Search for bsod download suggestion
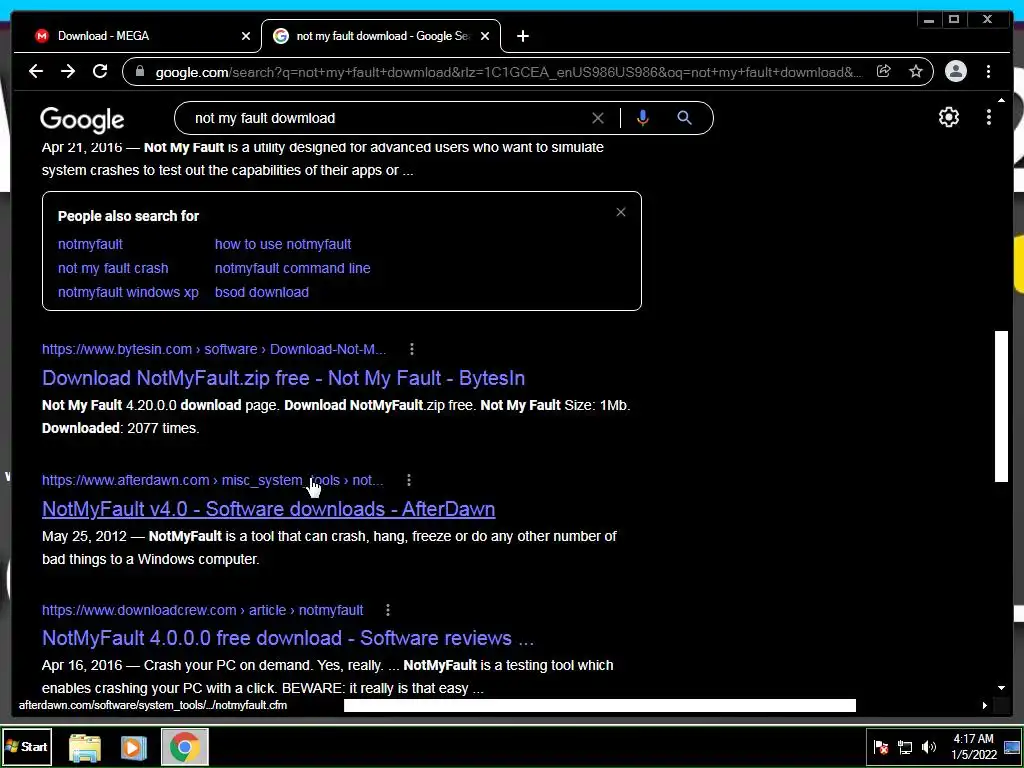This screenshot has width=1024, height=768. (x=262, y=293)
